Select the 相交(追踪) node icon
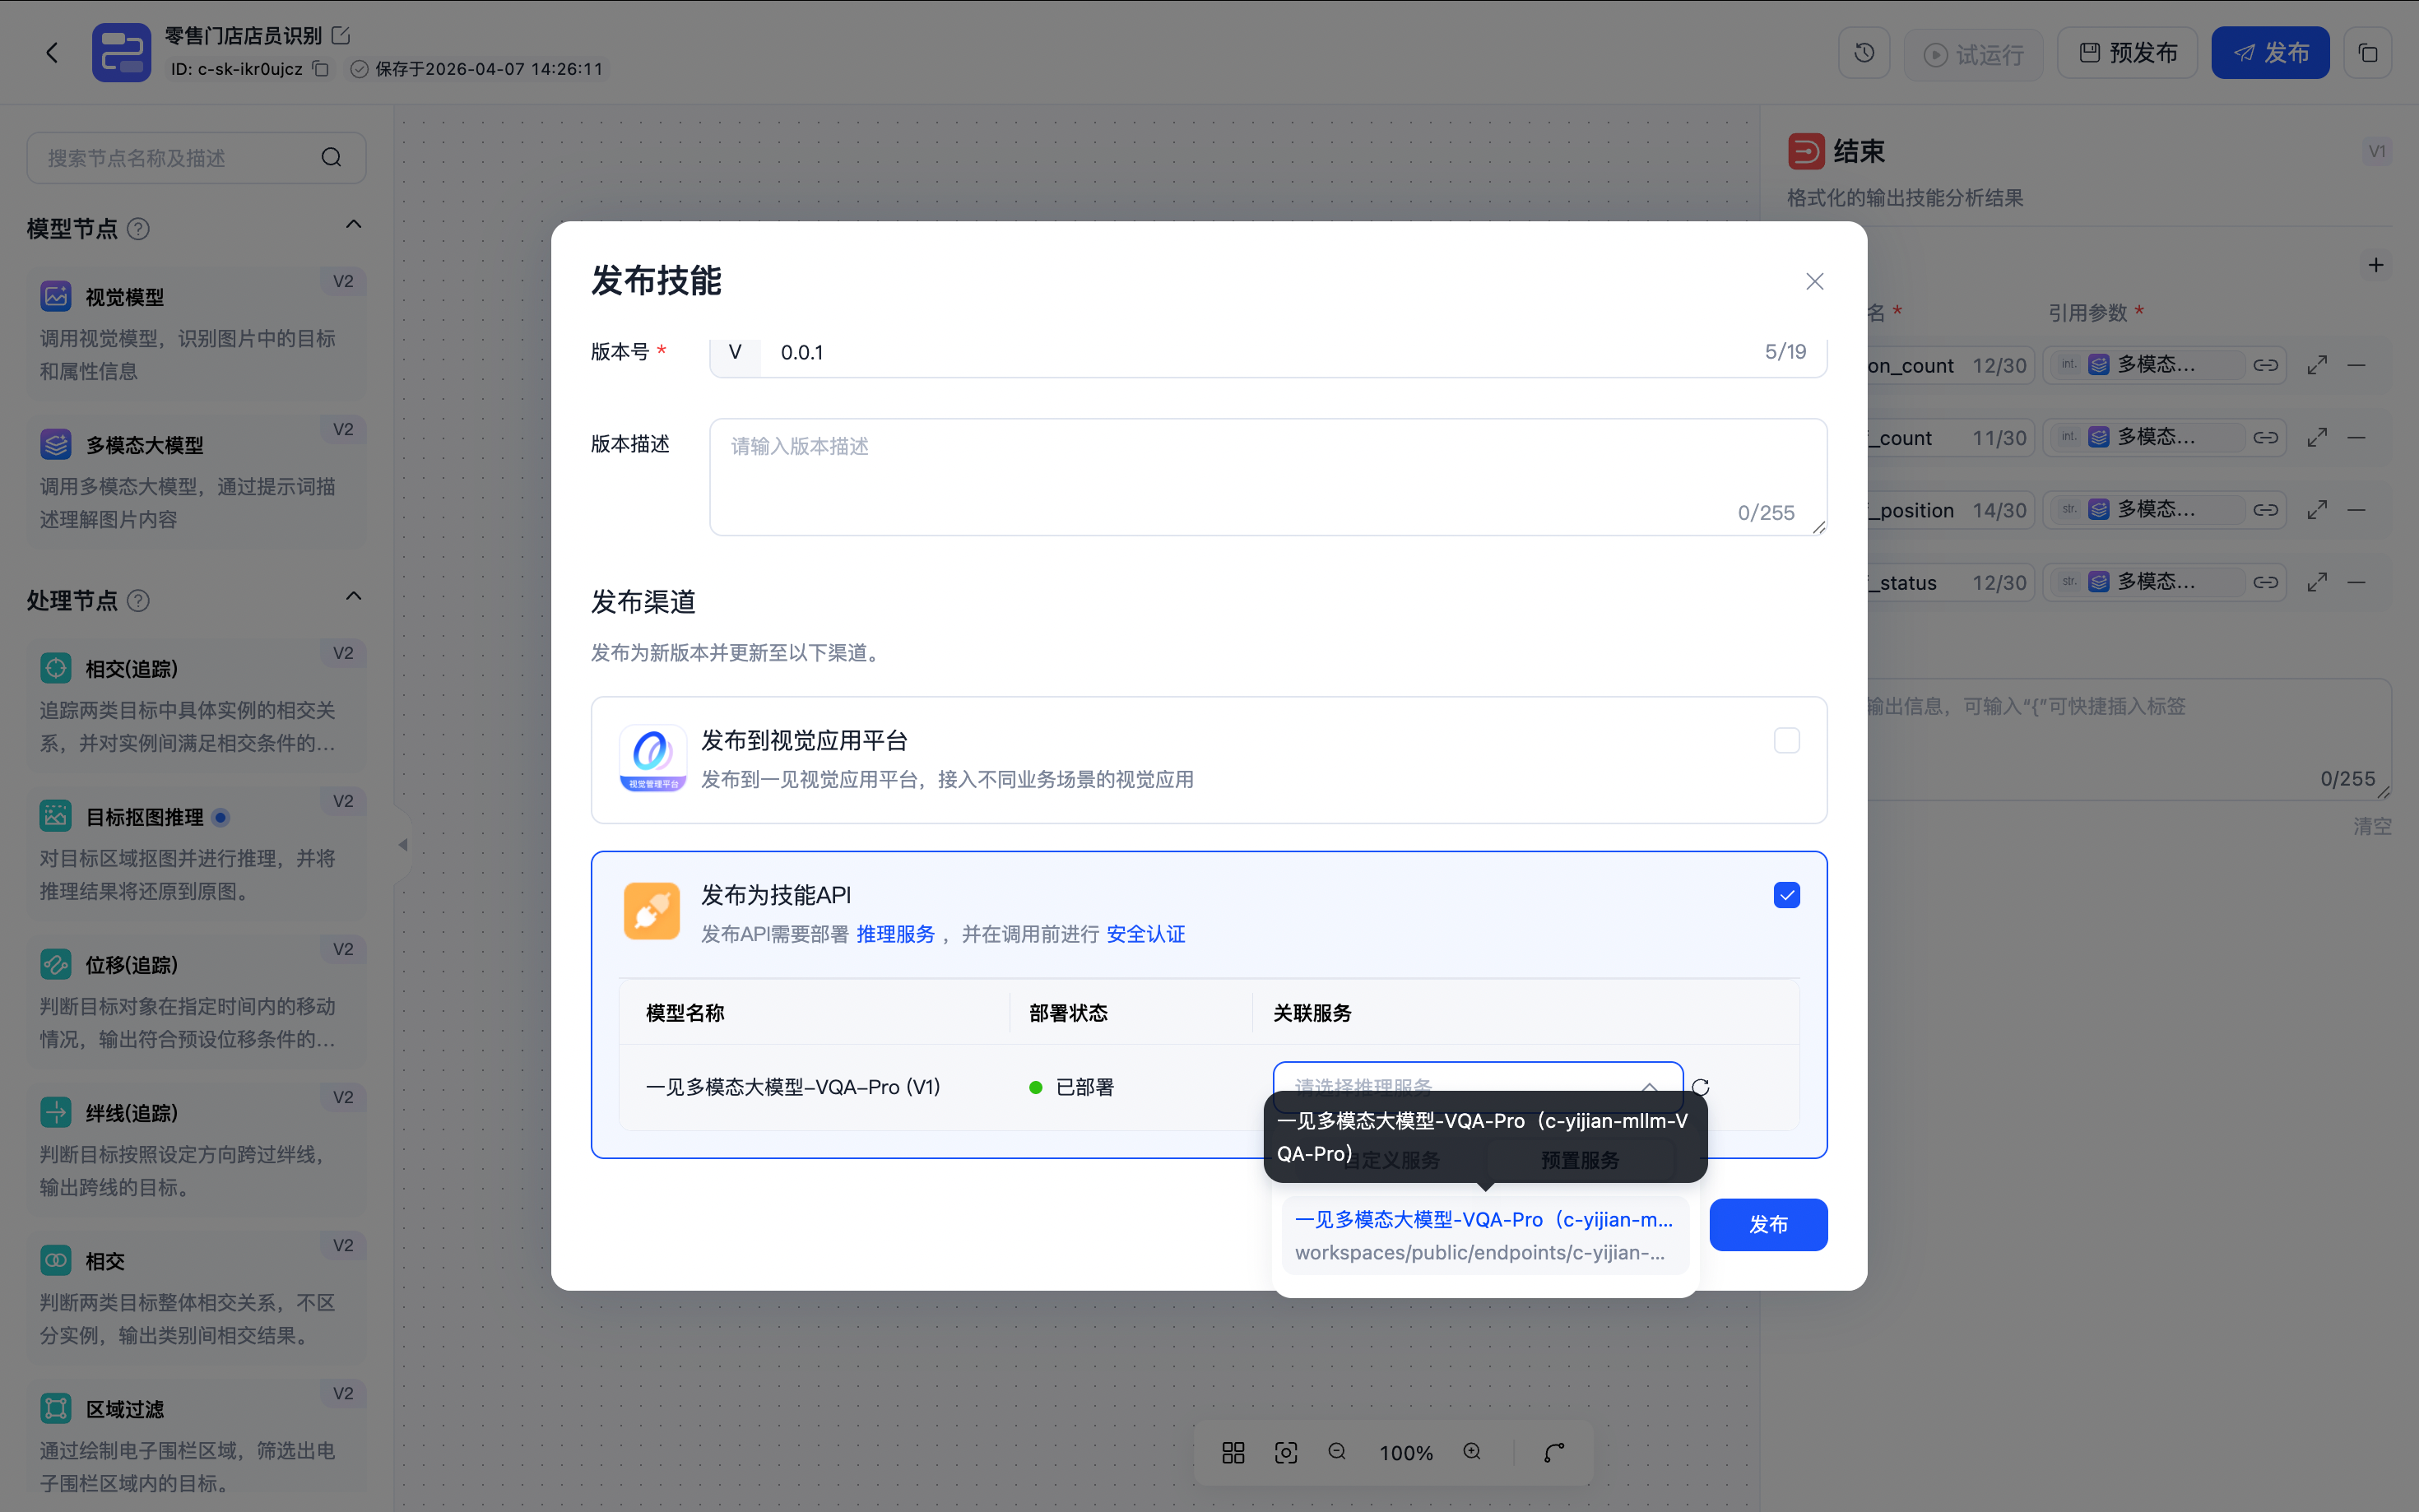2419x1512 pixels. (56, 668)
